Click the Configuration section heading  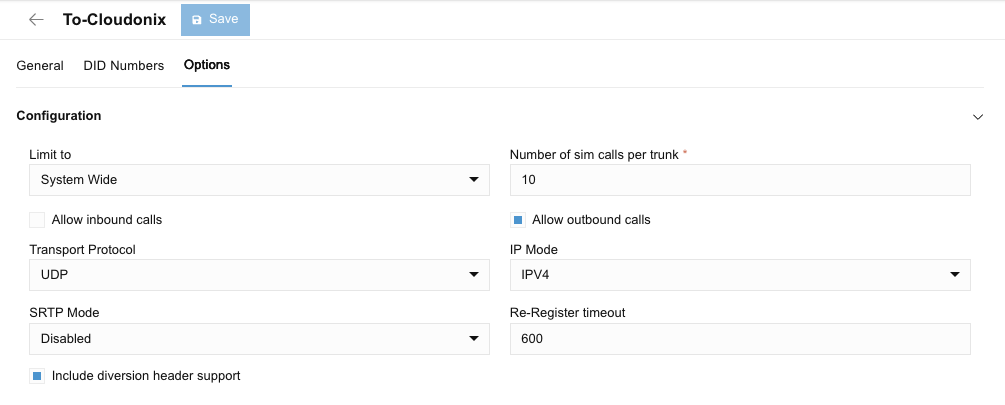(x=59, y=116)
